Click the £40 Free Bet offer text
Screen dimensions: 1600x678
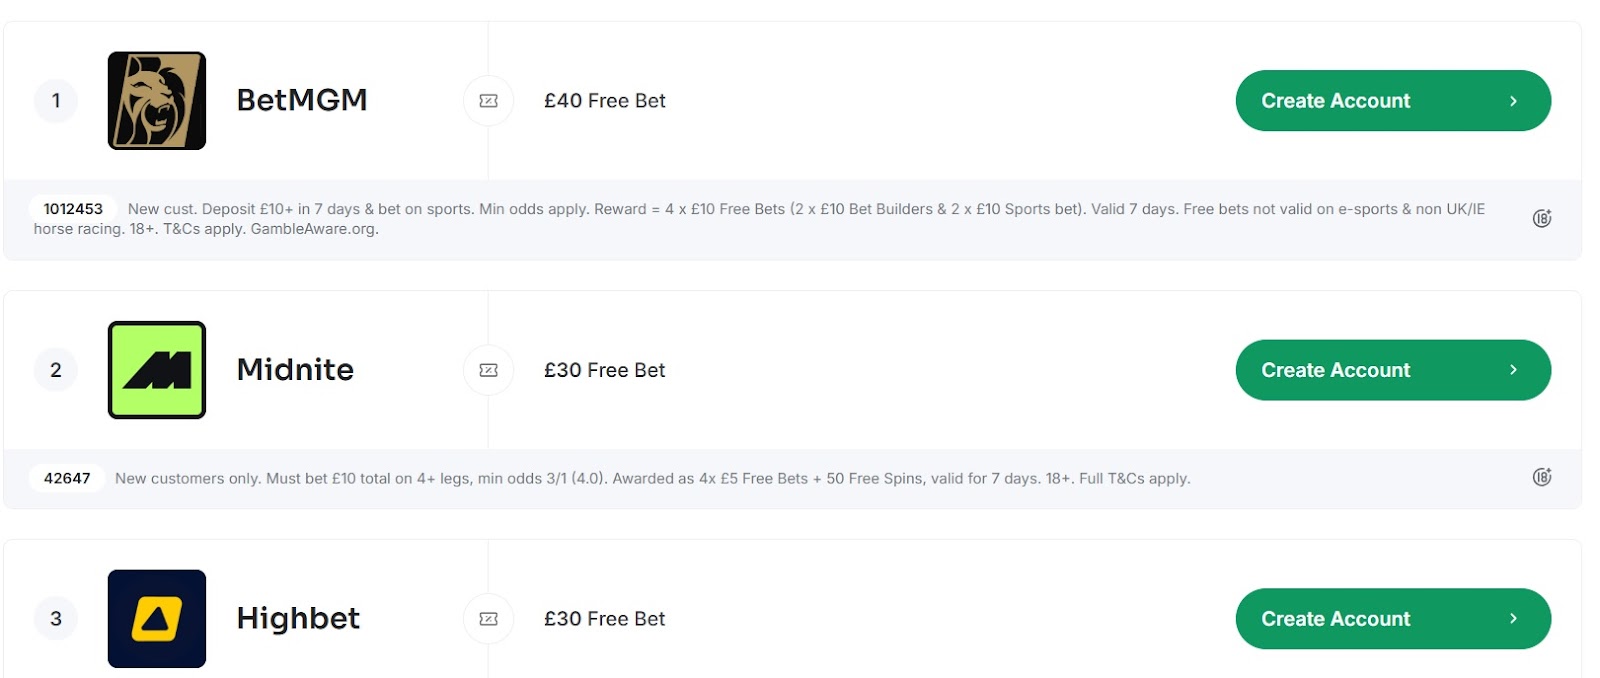pos(604,101)
